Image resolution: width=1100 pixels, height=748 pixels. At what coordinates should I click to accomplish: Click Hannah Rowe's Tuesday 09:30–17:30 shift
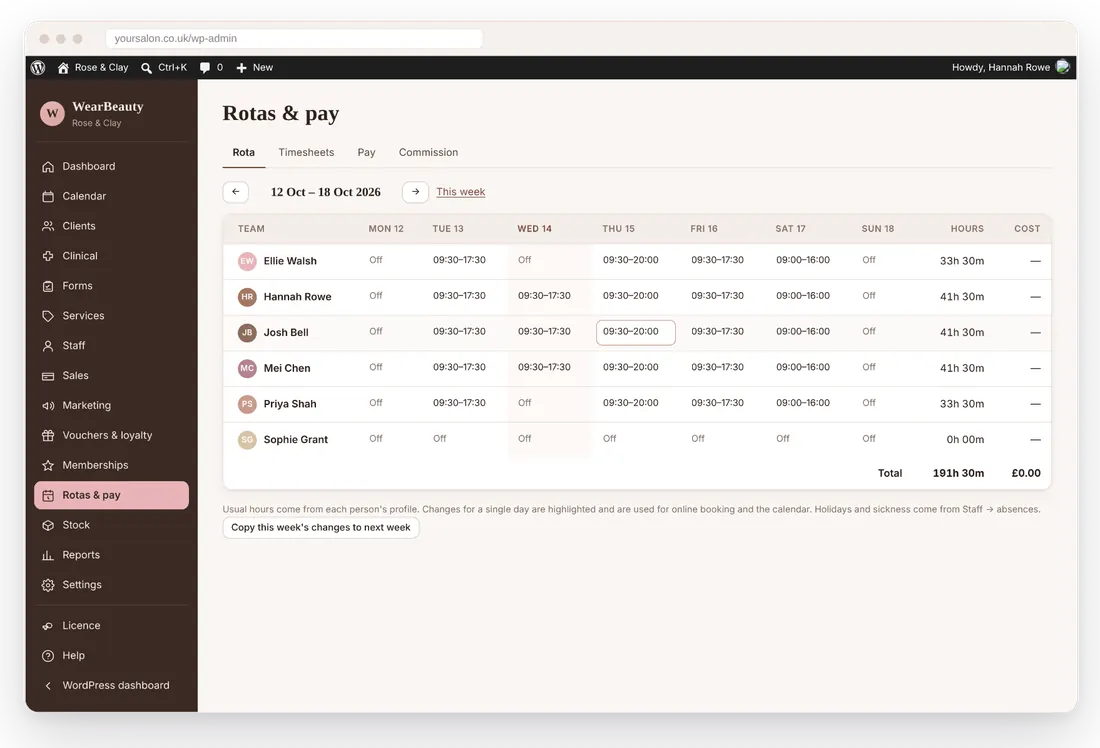(x=459, y=295)
